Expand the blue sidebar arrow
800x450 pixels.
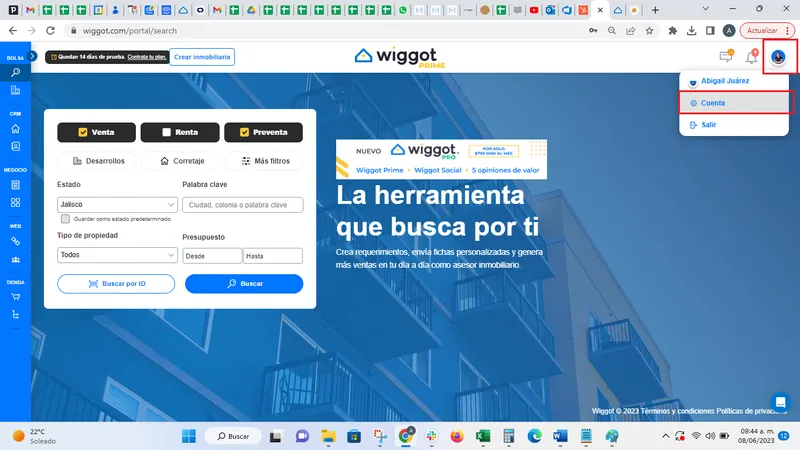(33, 56)
